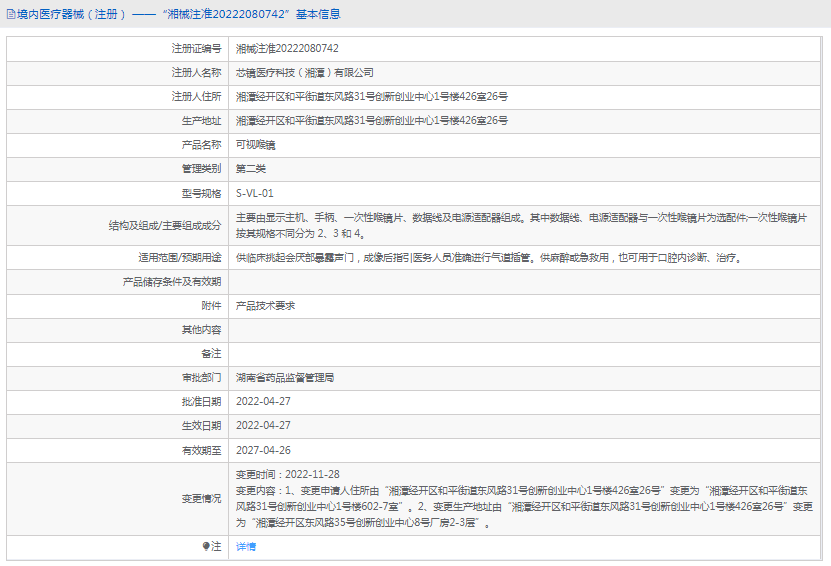
Task: Click the 变更情况 row label
Action: tap(201, 498)
